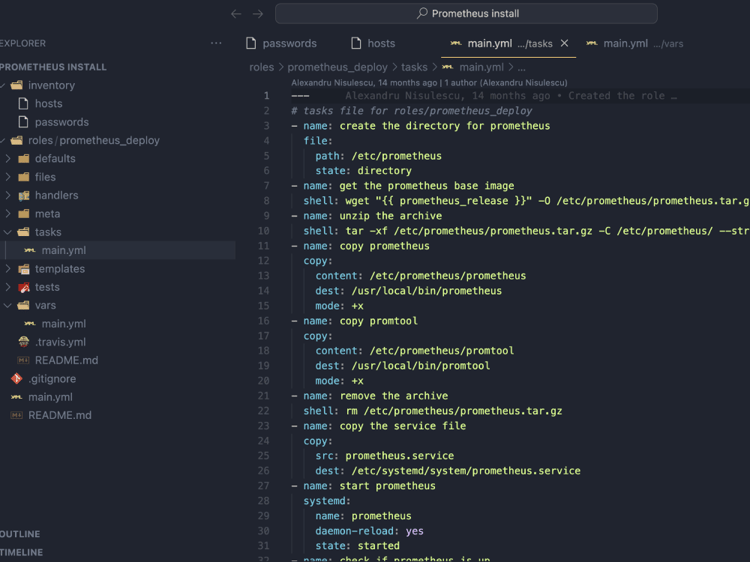Click the vars open-folder icon
This screenshot has height=562, width=750.
[x=23, y=305]
